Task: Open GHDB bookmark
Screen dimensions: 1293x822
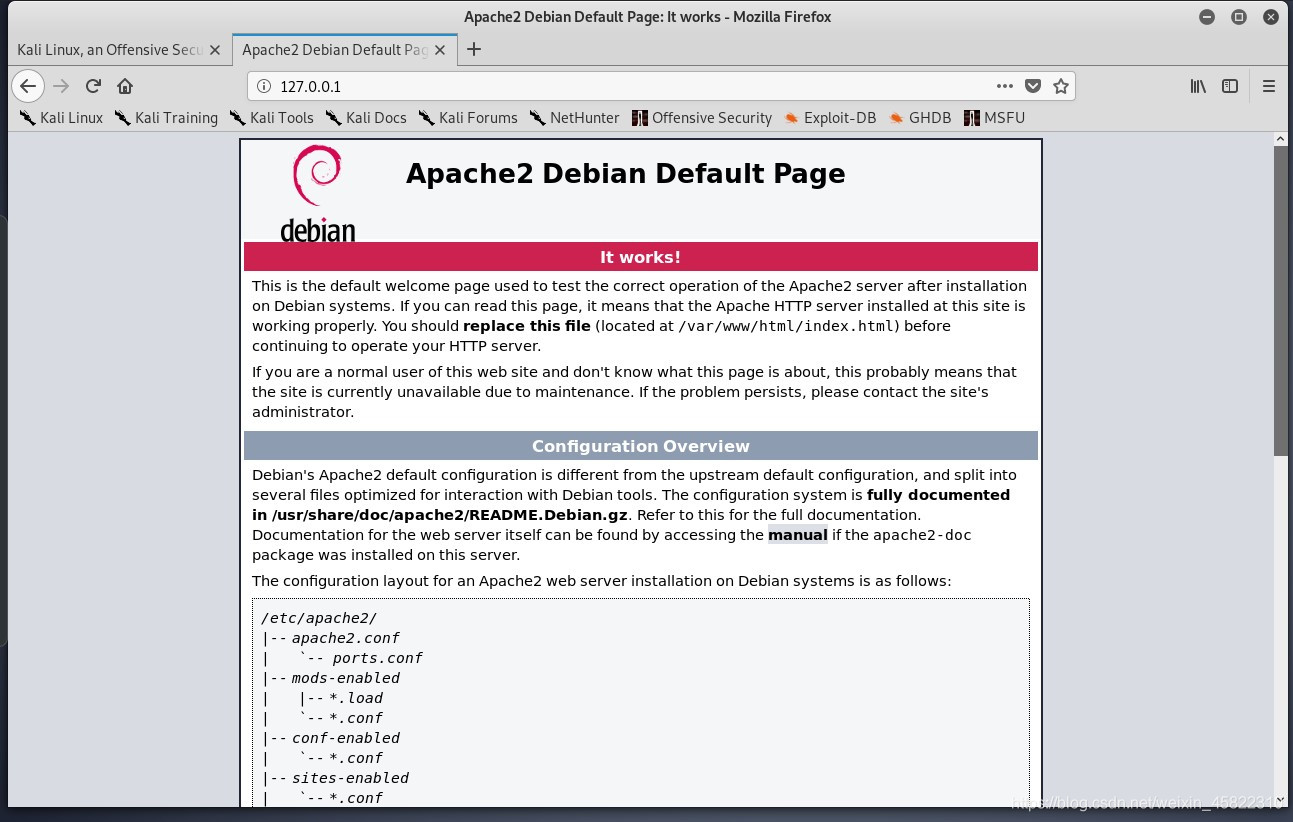Action: (x=920, y=118)
